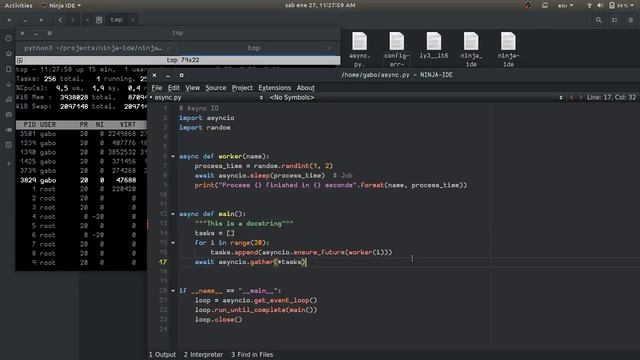This screenshot has height=360, width=640.
Task: Click the 'import asyncio' code line
Action: pyautogui.click(x=207, y=118)
